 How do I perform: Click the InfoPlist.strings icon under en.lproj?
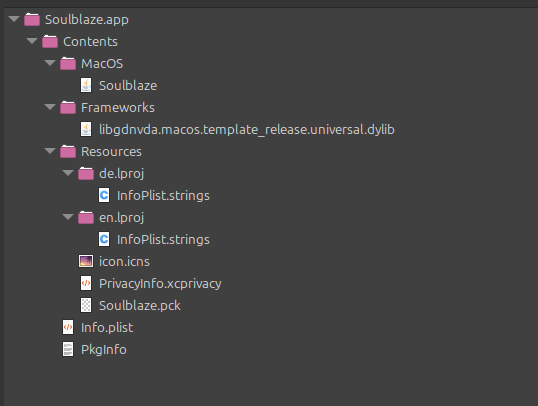(104, 239)
